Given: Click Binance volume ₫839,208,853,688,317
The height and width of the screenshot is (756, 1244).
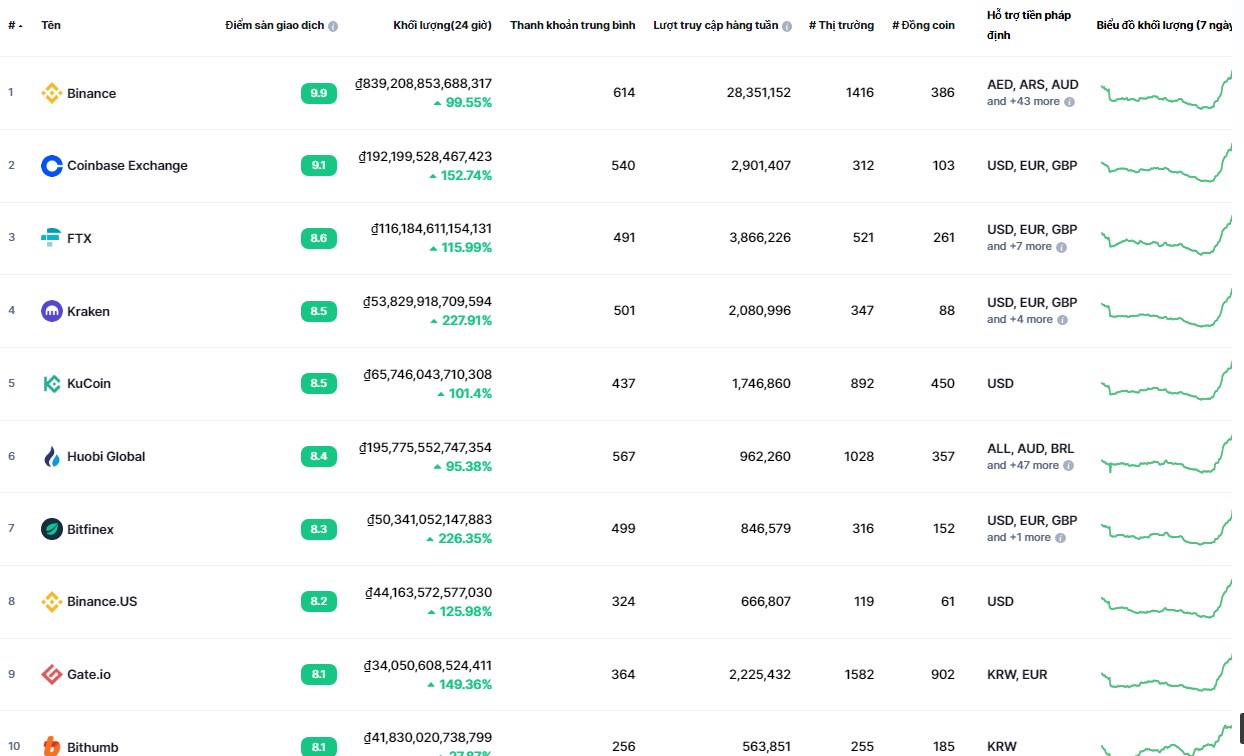Looking at the screenshot, I should [423, 84].
